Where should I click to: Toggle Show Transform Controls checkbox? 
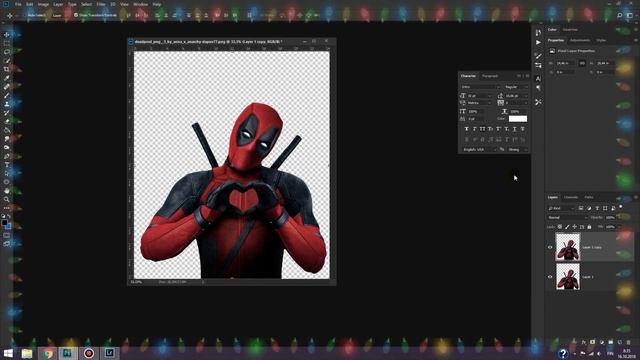tap(76, 15)
